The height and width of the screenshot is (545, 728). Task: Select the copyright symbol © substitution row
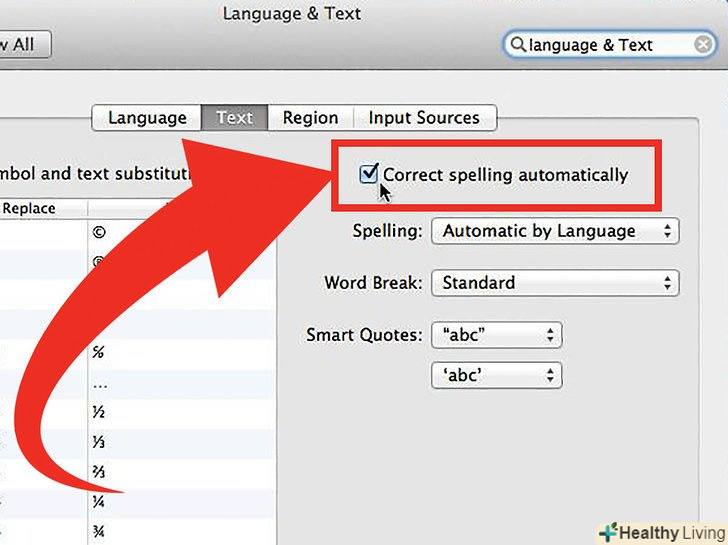coord(99,231)
